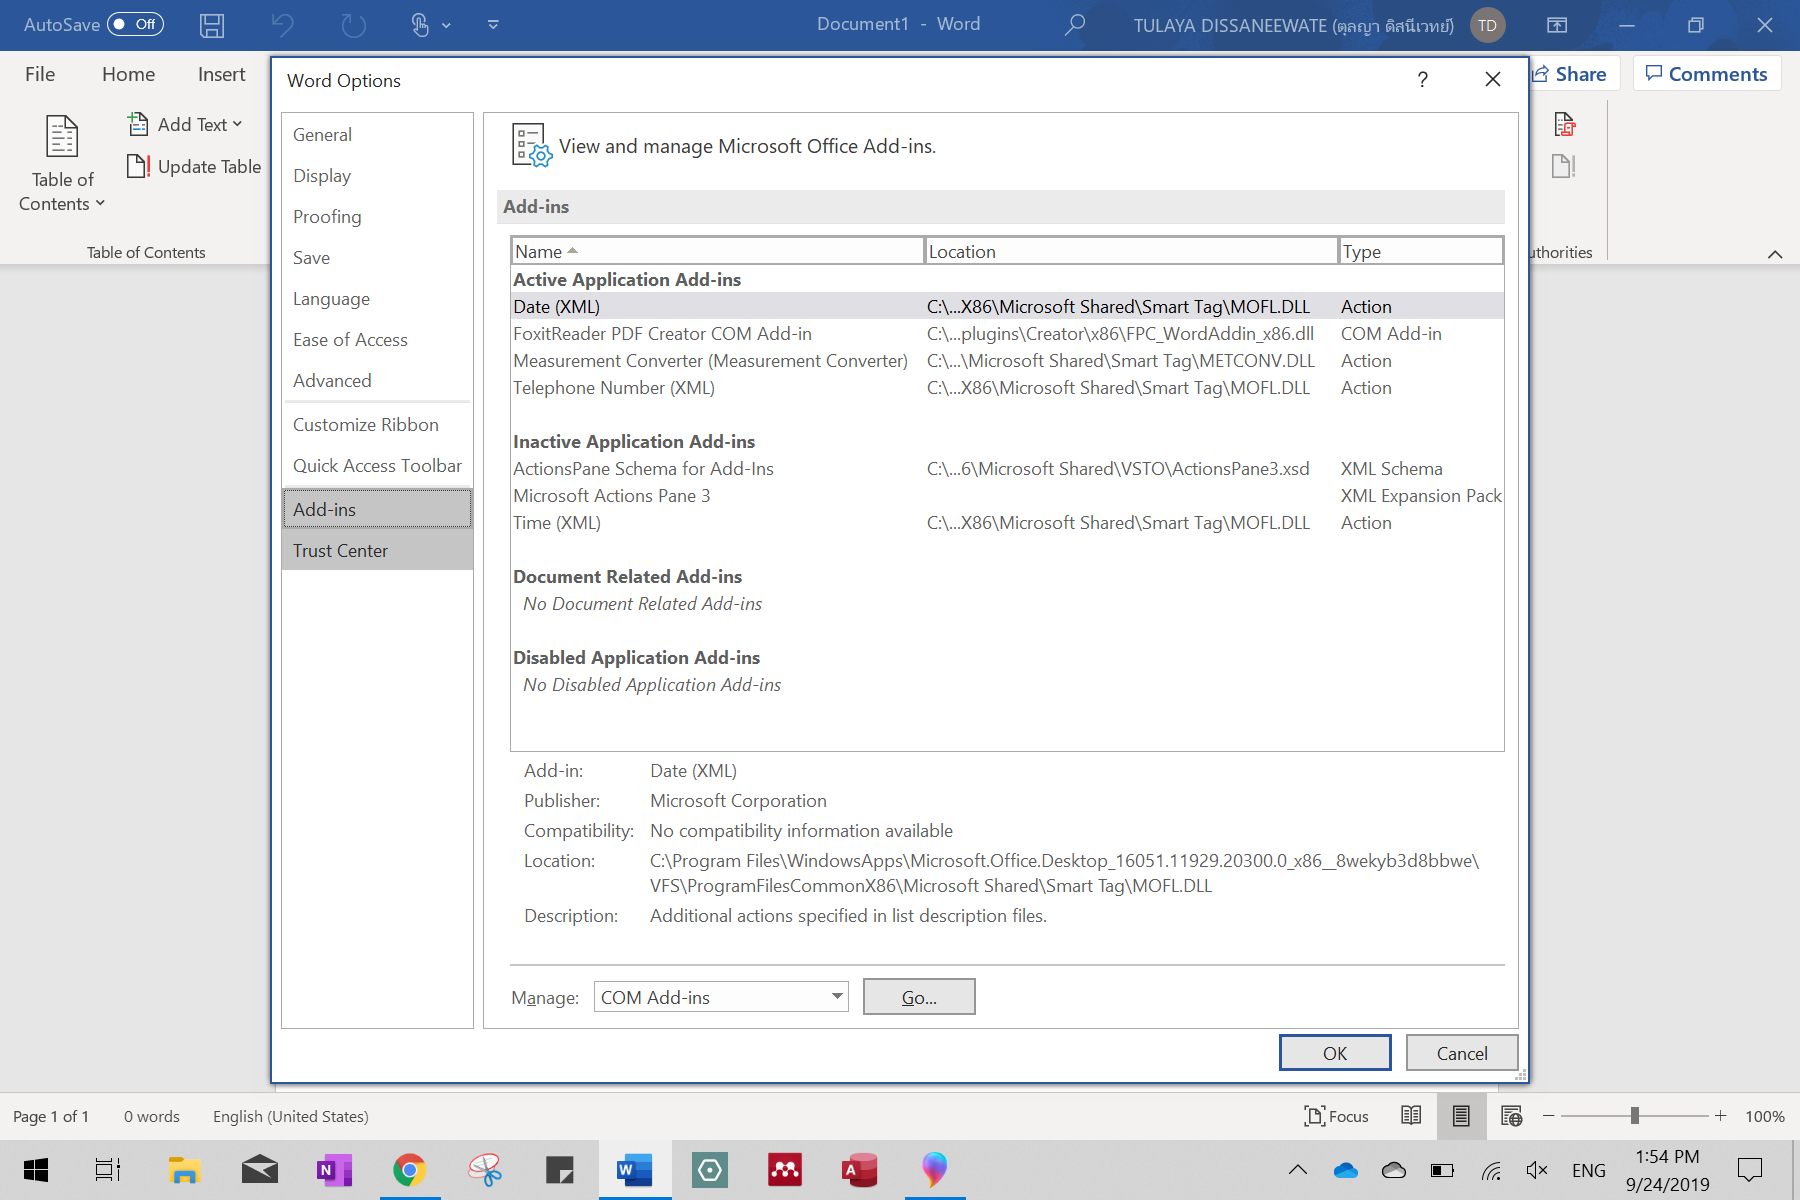Open Ease of Access options

pyautogui.click(x=377, y=340)
